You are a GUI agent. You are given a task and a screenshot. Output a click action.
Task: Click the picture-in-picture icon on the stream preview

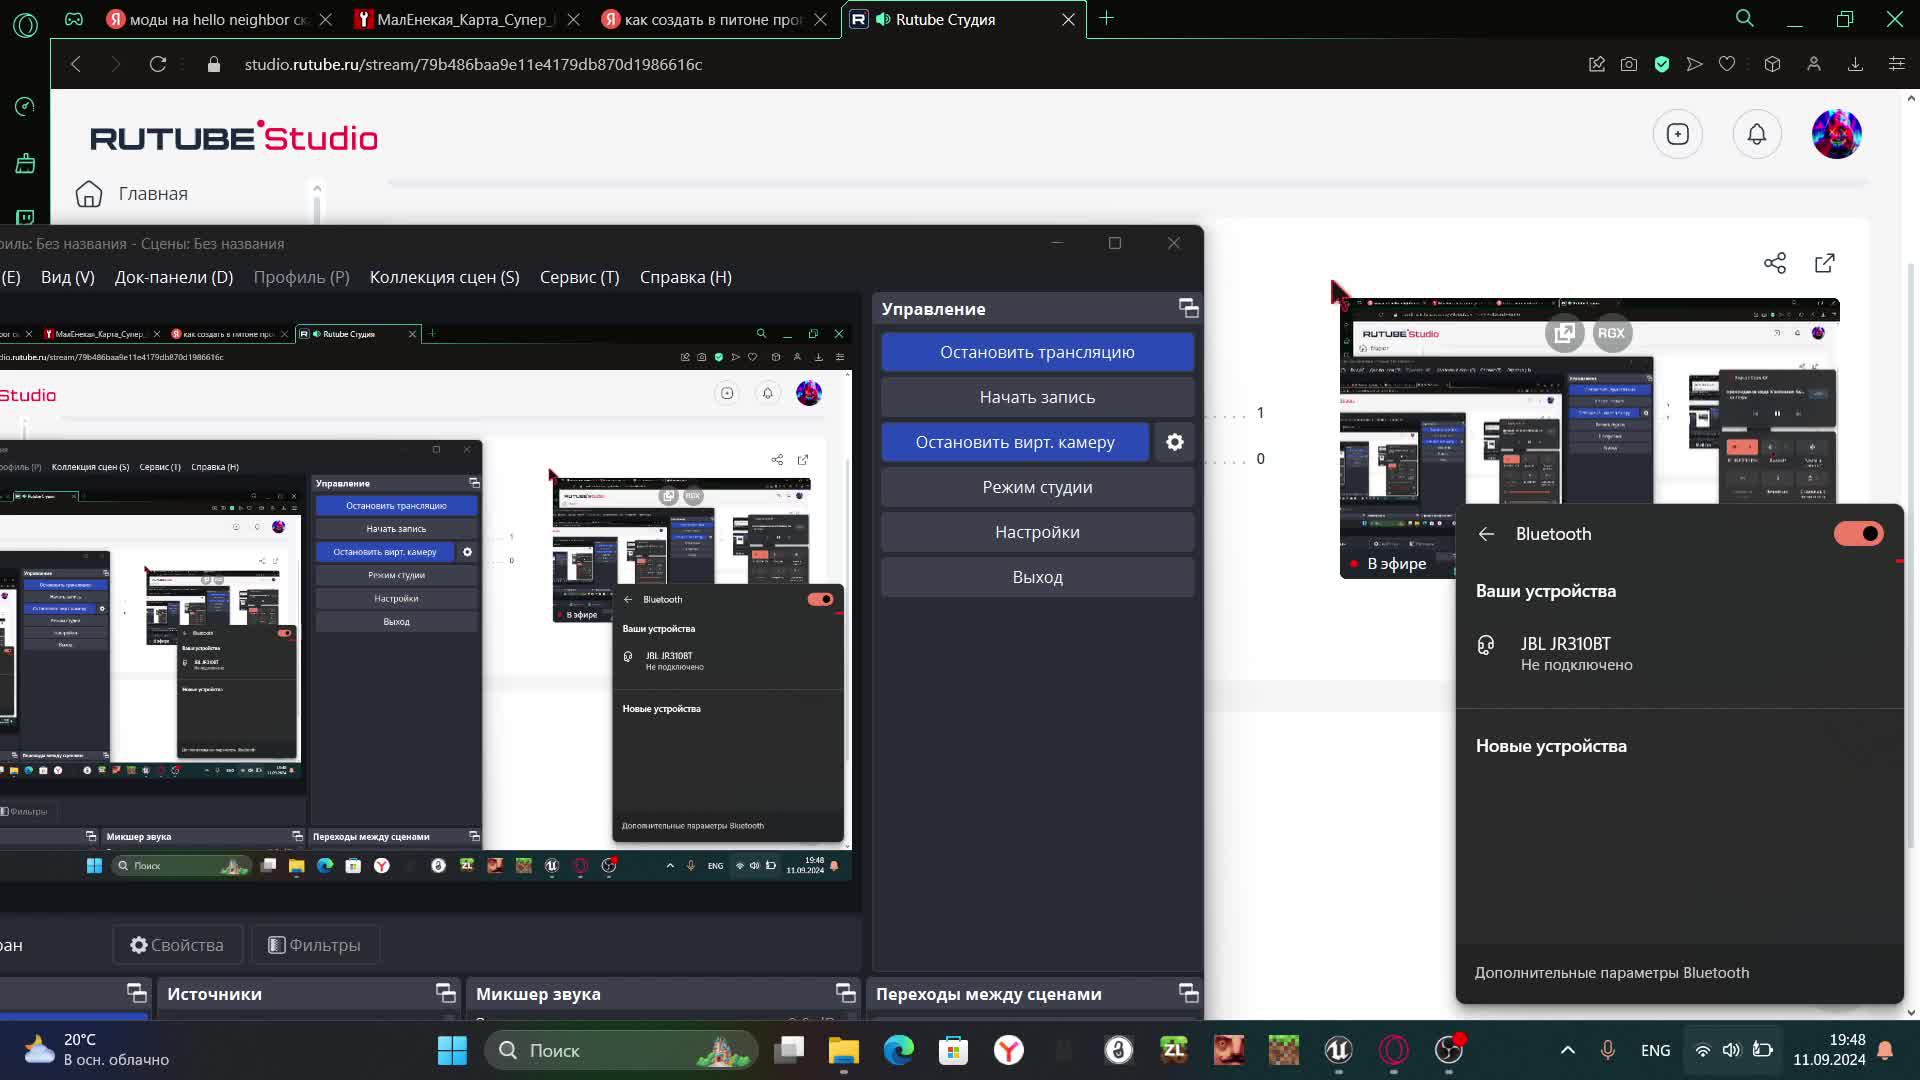1565,333
